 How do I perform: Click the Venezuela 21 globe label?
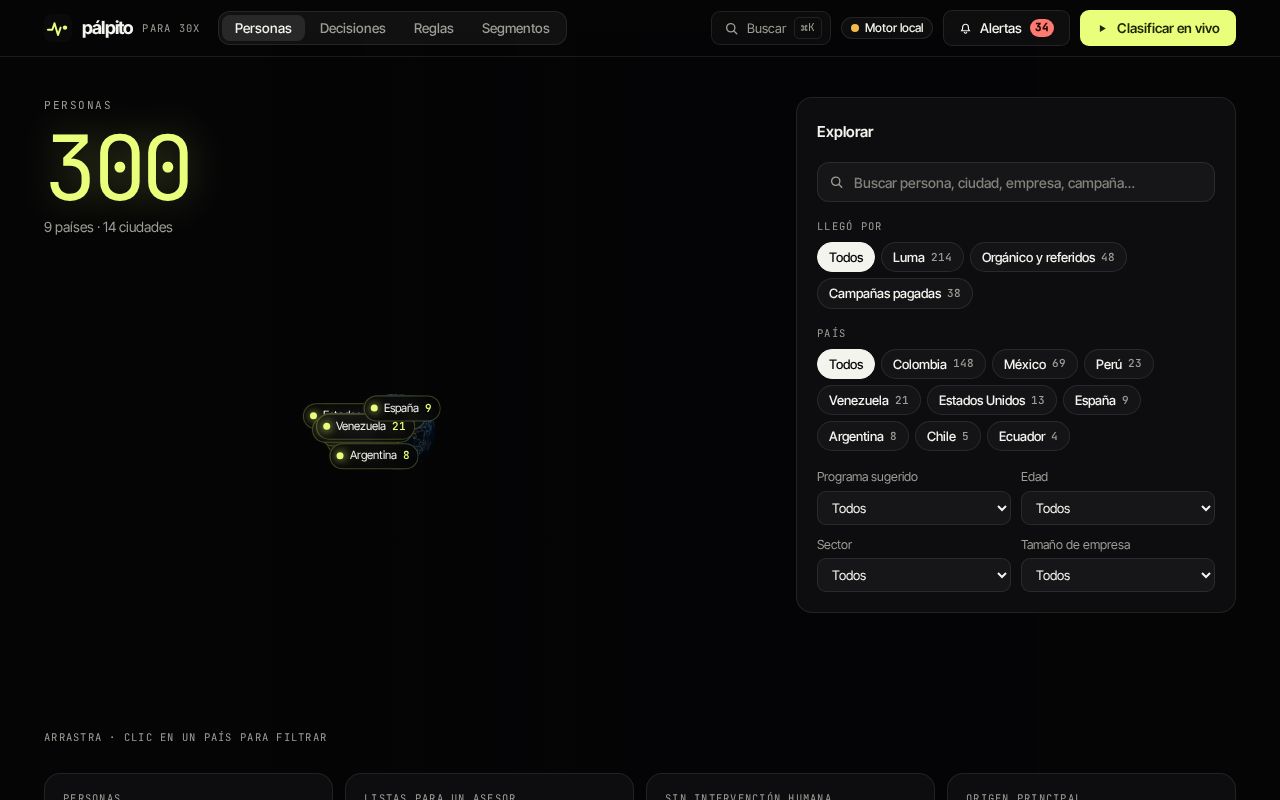(366, 426)
